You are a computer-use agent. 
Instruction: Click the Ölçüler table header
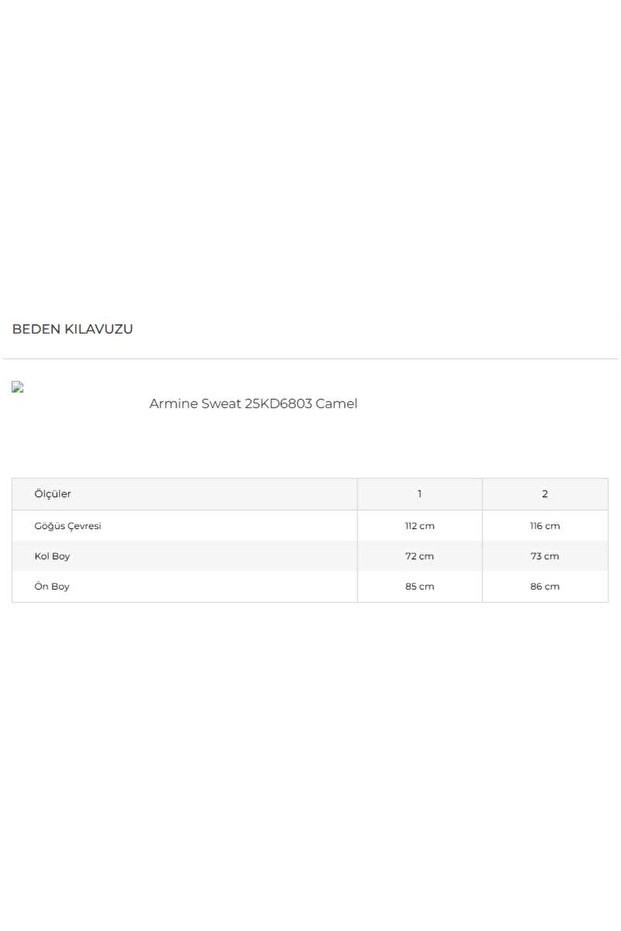pyautogui.click(x=53, y=494)
